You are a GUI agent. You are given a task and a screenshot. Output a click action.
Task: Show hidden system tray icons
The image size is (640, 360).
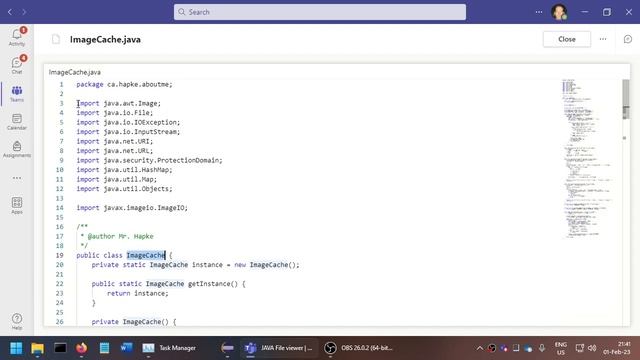tap(480, 348)
